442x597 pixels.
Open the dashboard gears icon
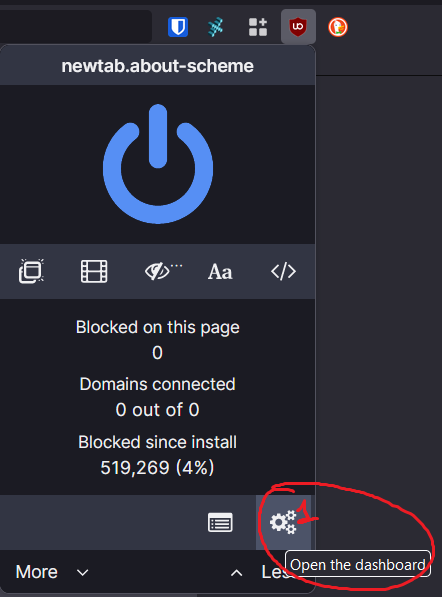point(283,522)
